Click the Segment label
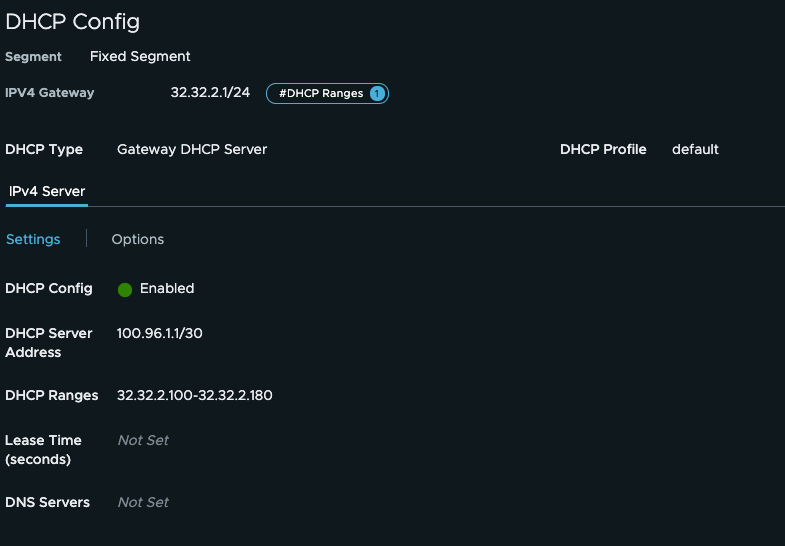 point(33,57)
